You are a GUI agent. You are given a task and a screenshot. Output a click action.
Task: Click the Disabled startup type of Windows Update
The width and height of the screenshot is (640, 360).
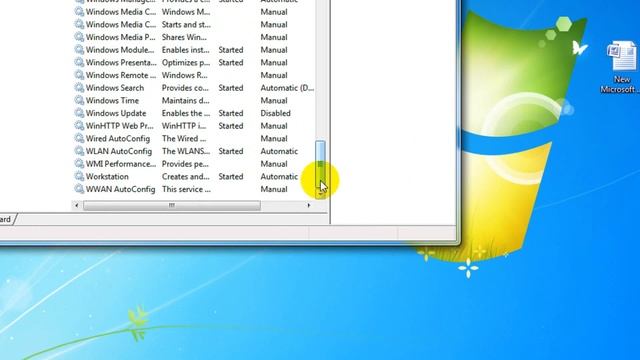coord(276,113)
